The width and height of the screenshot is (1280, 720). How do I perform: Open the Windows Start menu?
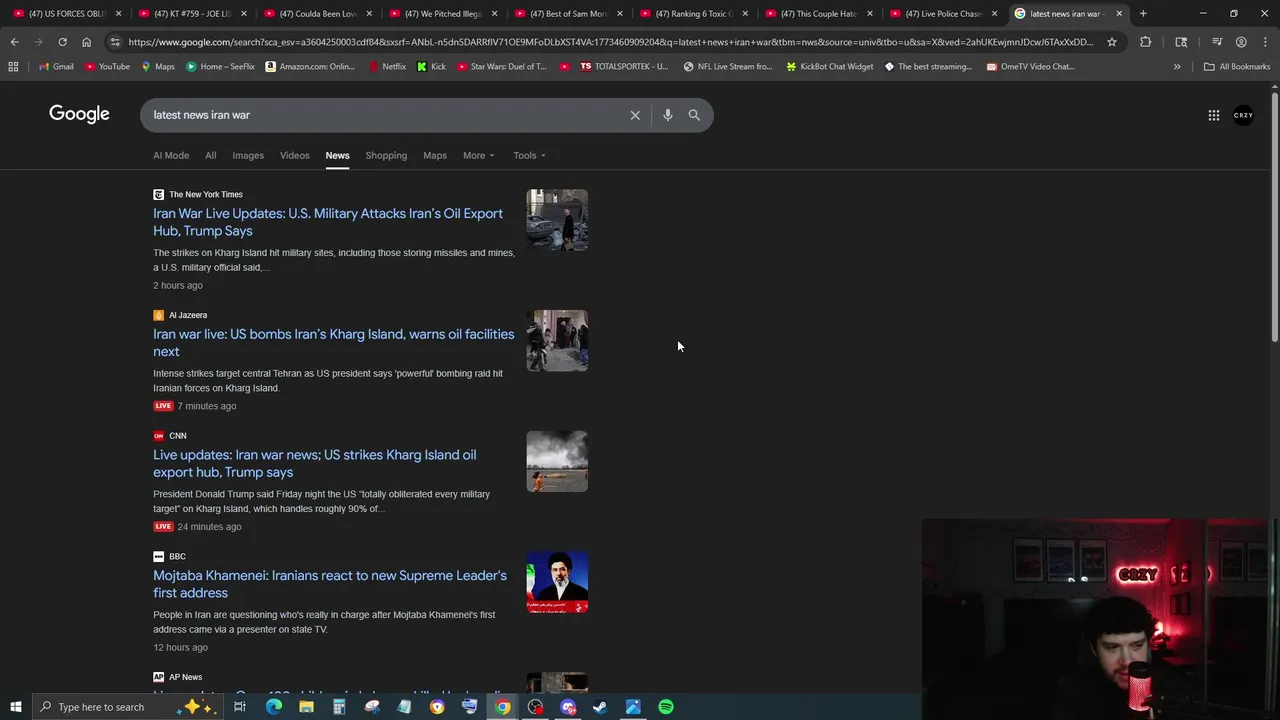click(16, 707)
